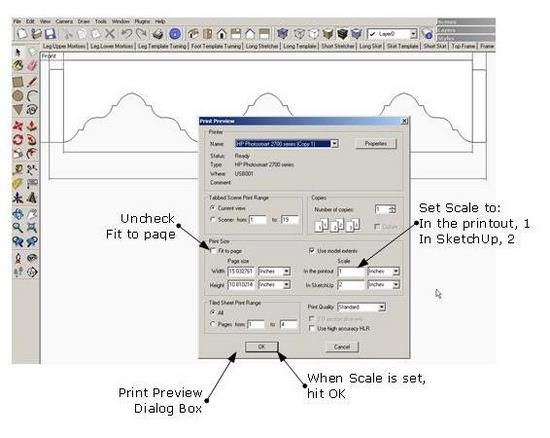This screenshot has width=550, height=438.
Task: Click the Undo arrow icon
Action: 126,34
